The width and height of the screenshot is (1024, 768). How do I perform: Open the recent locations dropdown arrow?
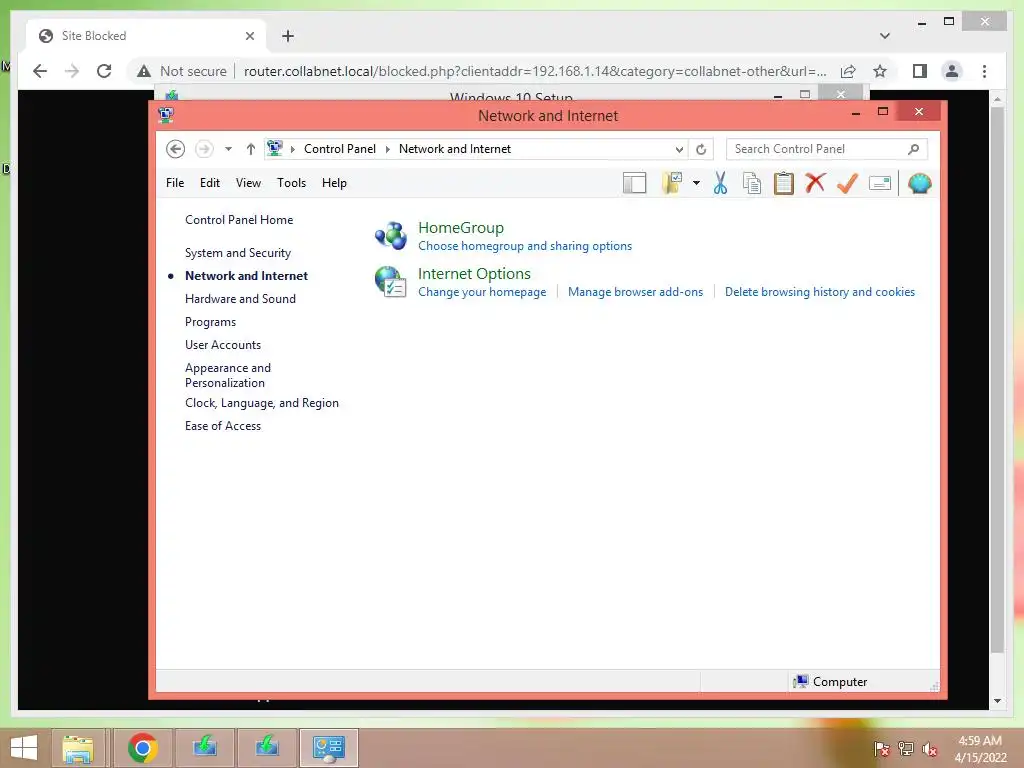[228, 149]
